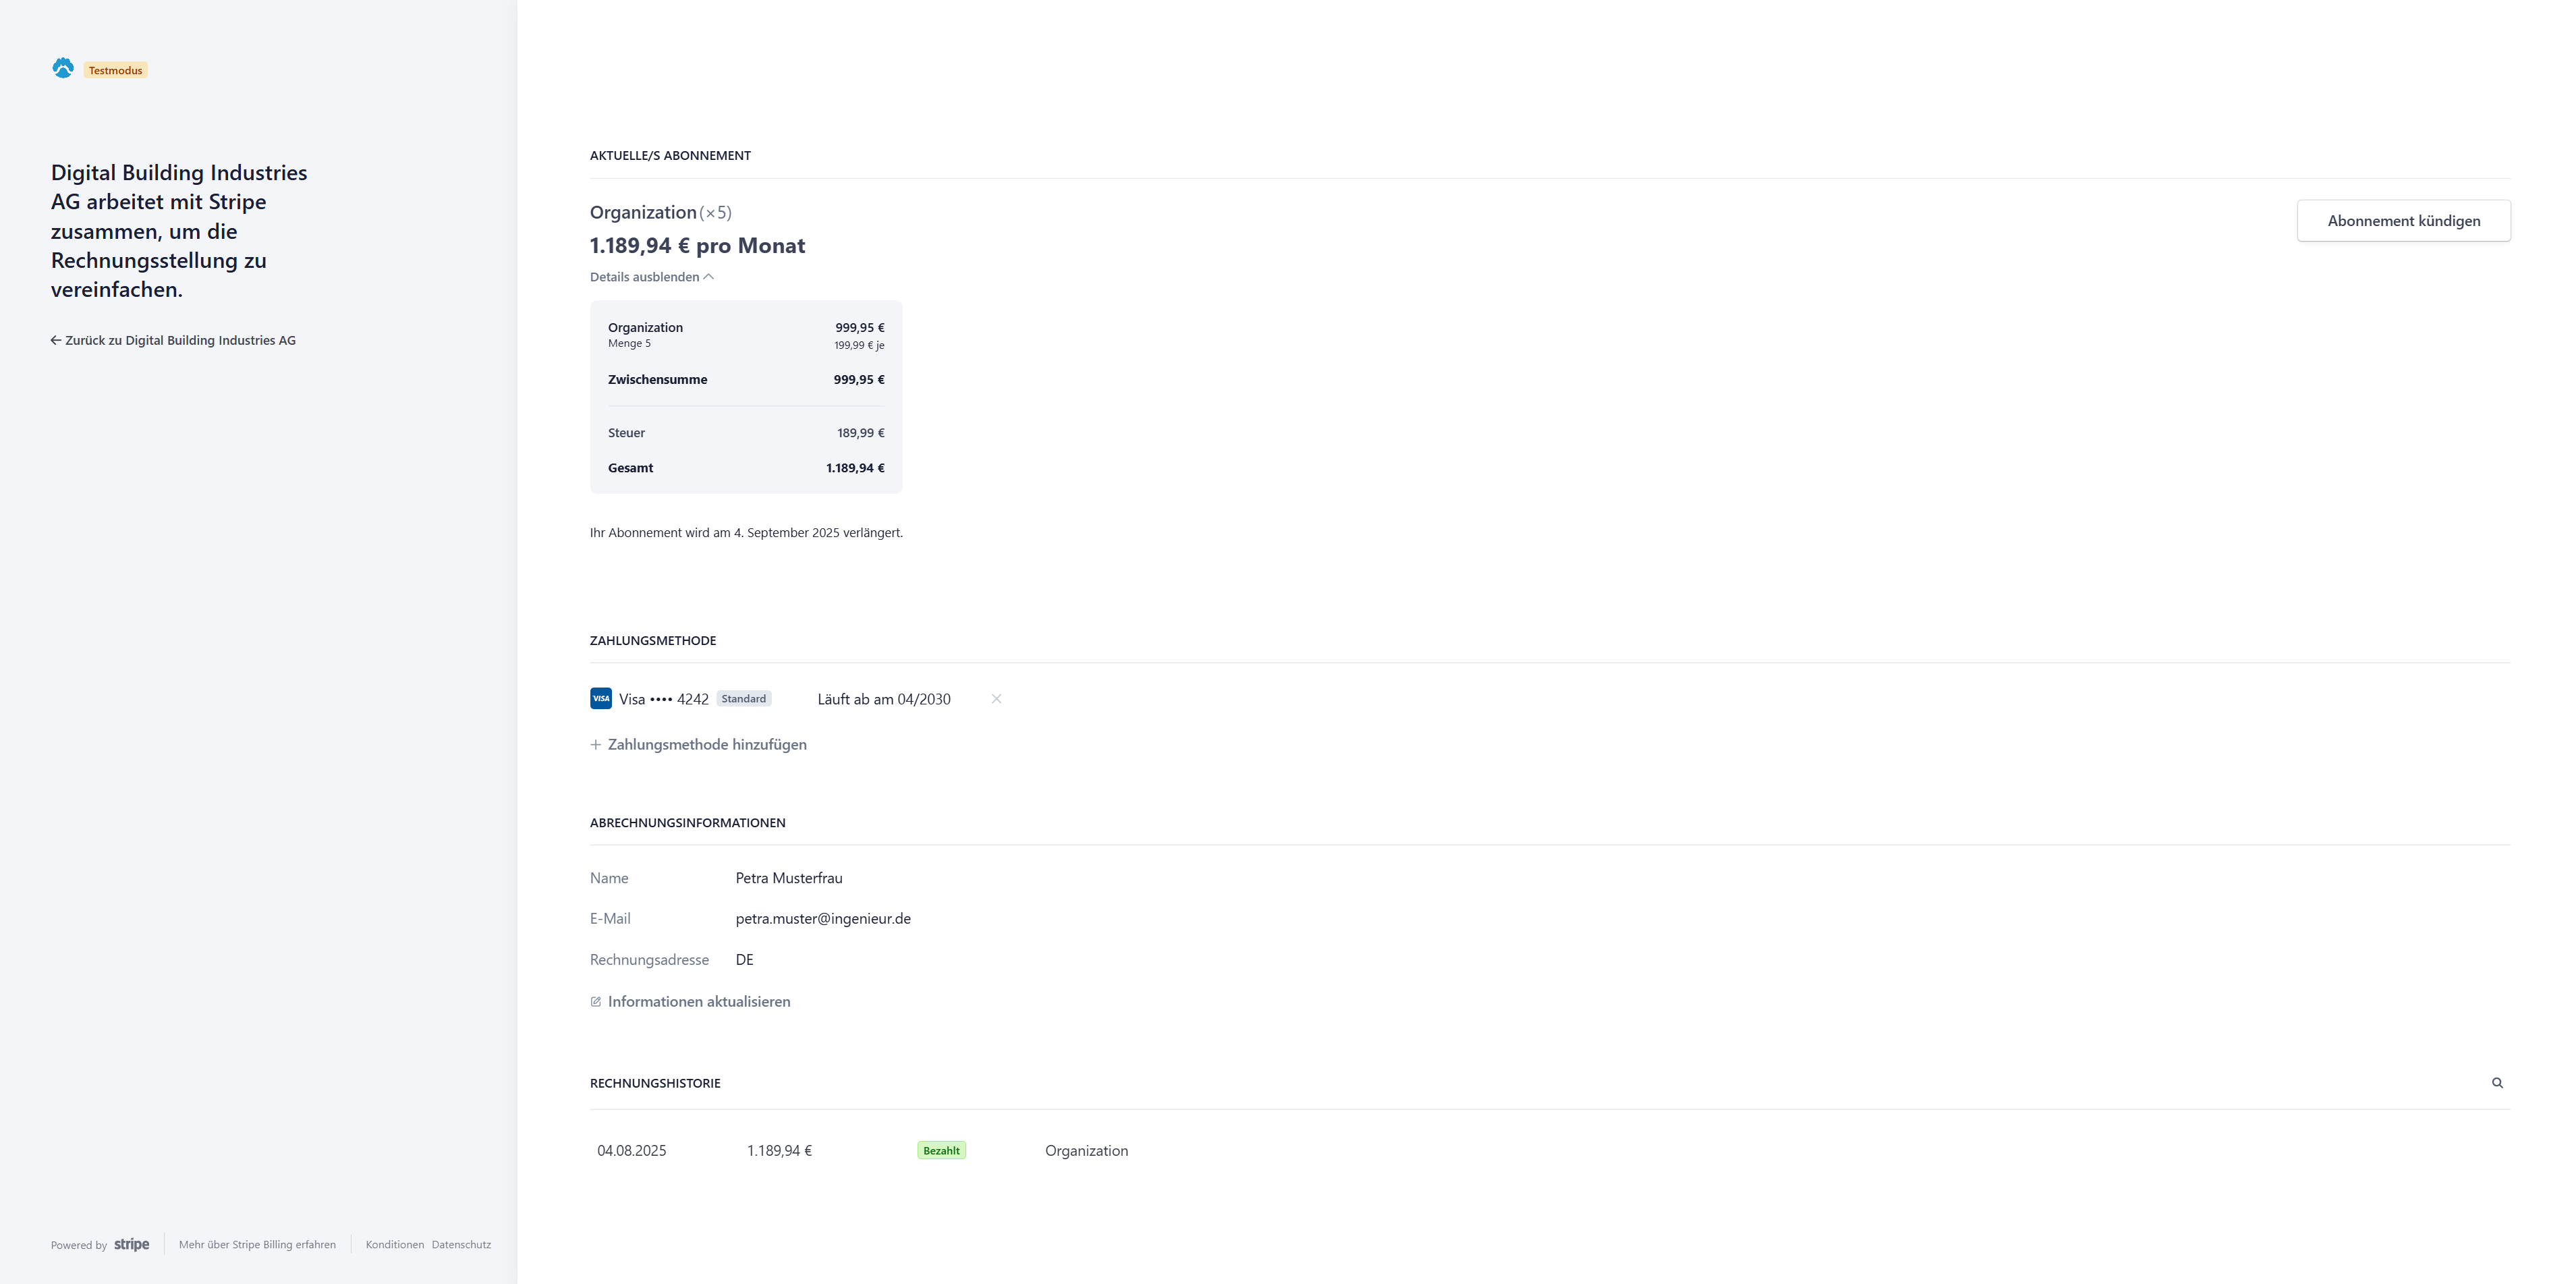Click the plus icon to add payment method
The width and height of the screenshot is (2576, 1284).
pyautogui.click(x=596, y=745)
